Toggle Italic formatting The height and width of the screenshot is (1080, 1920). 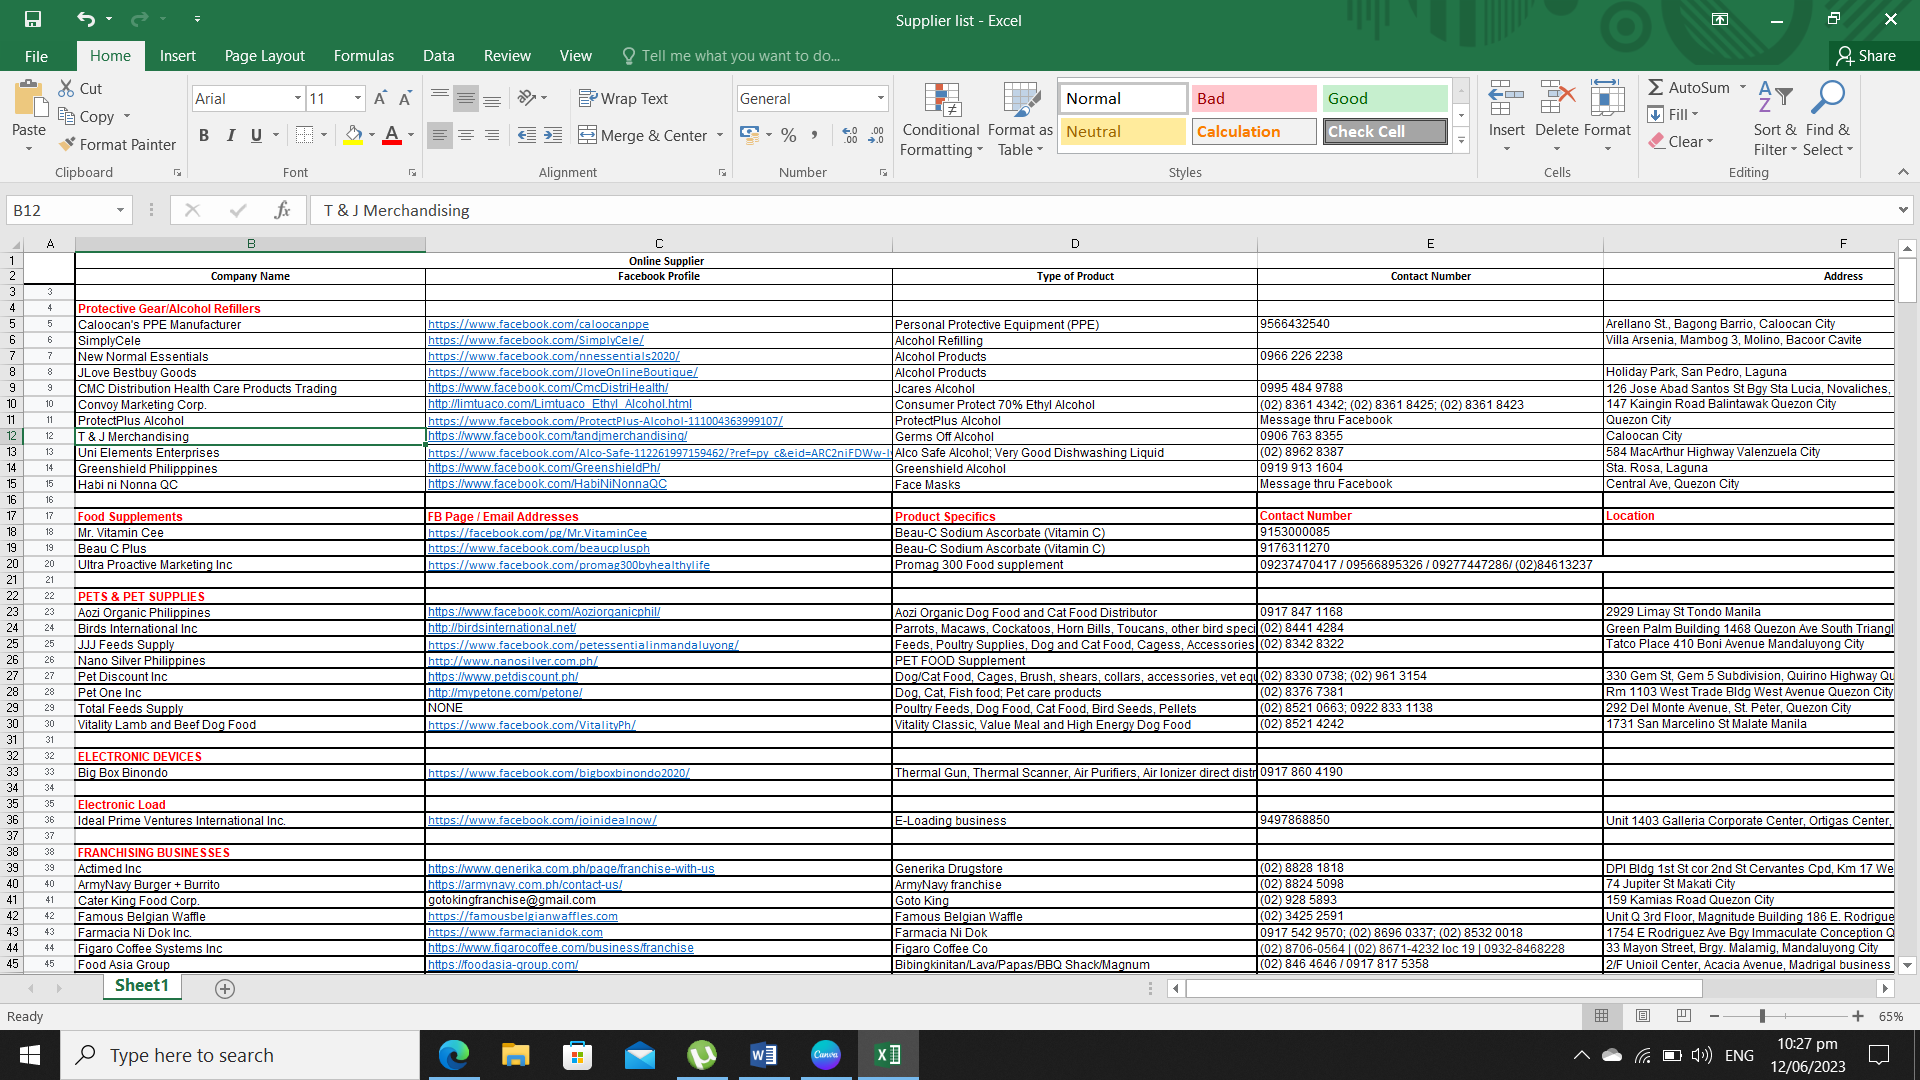230,135
